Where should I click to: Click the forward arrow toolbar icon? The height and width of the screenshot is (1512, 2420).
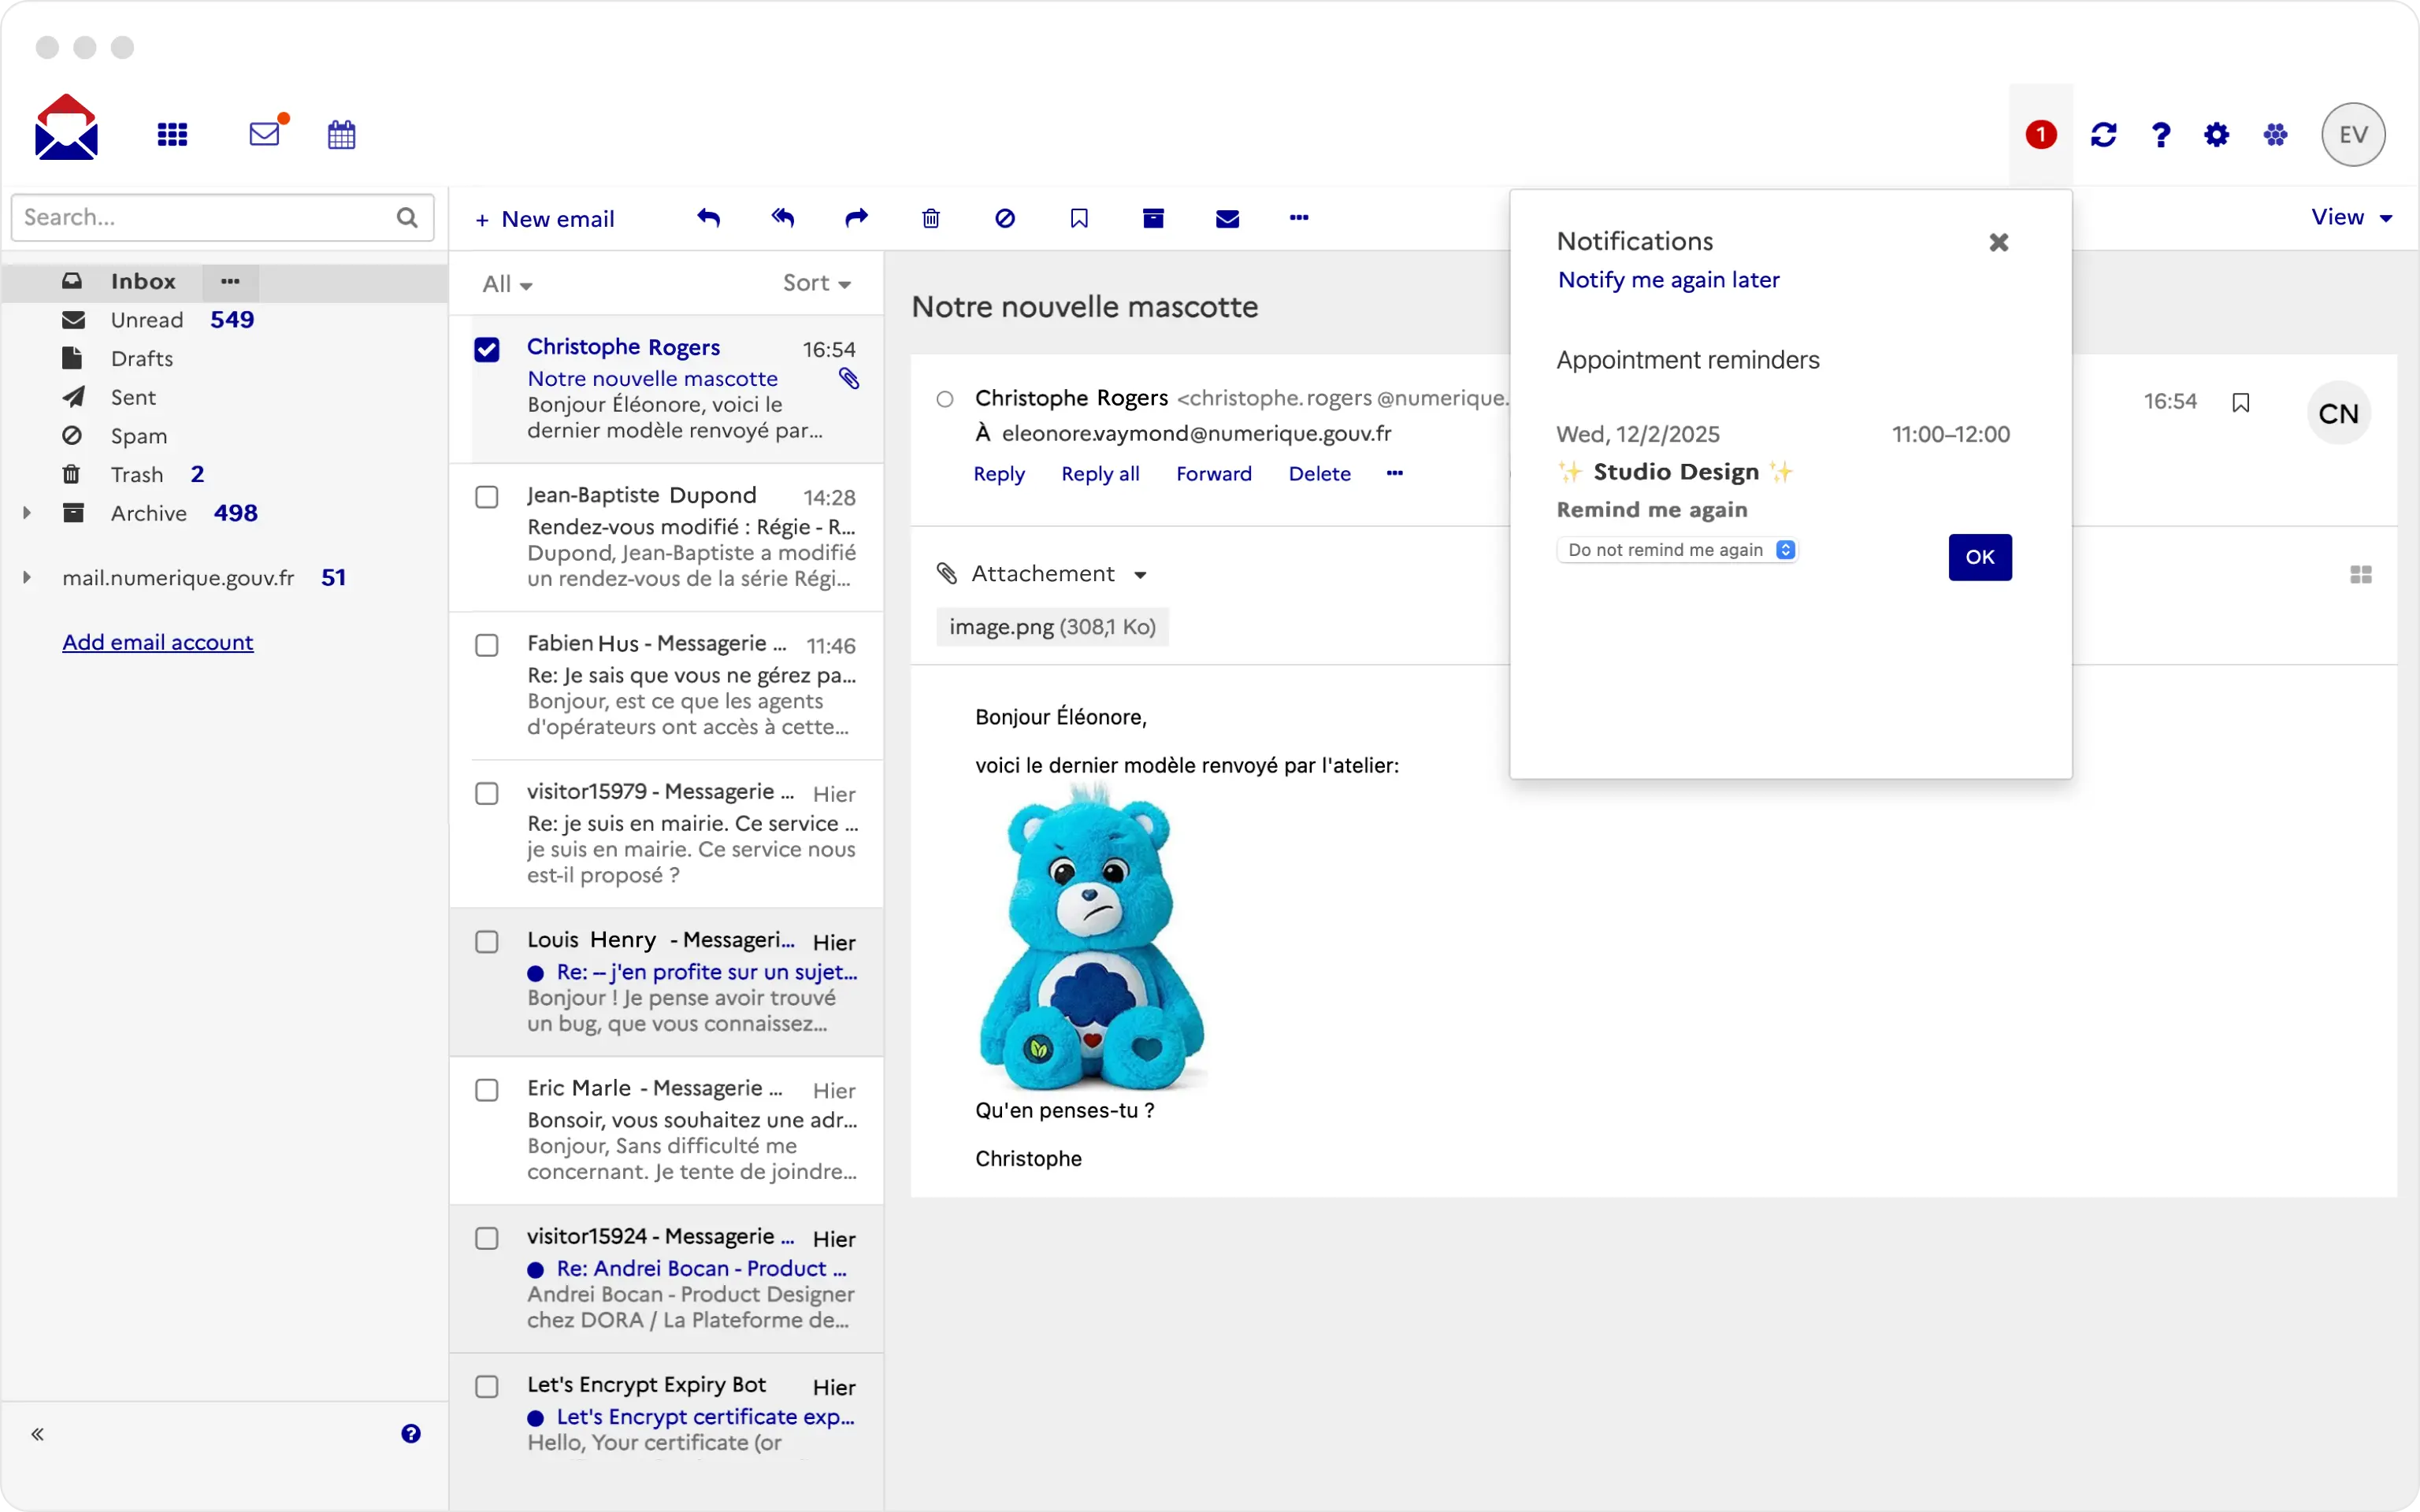[856, 218]
